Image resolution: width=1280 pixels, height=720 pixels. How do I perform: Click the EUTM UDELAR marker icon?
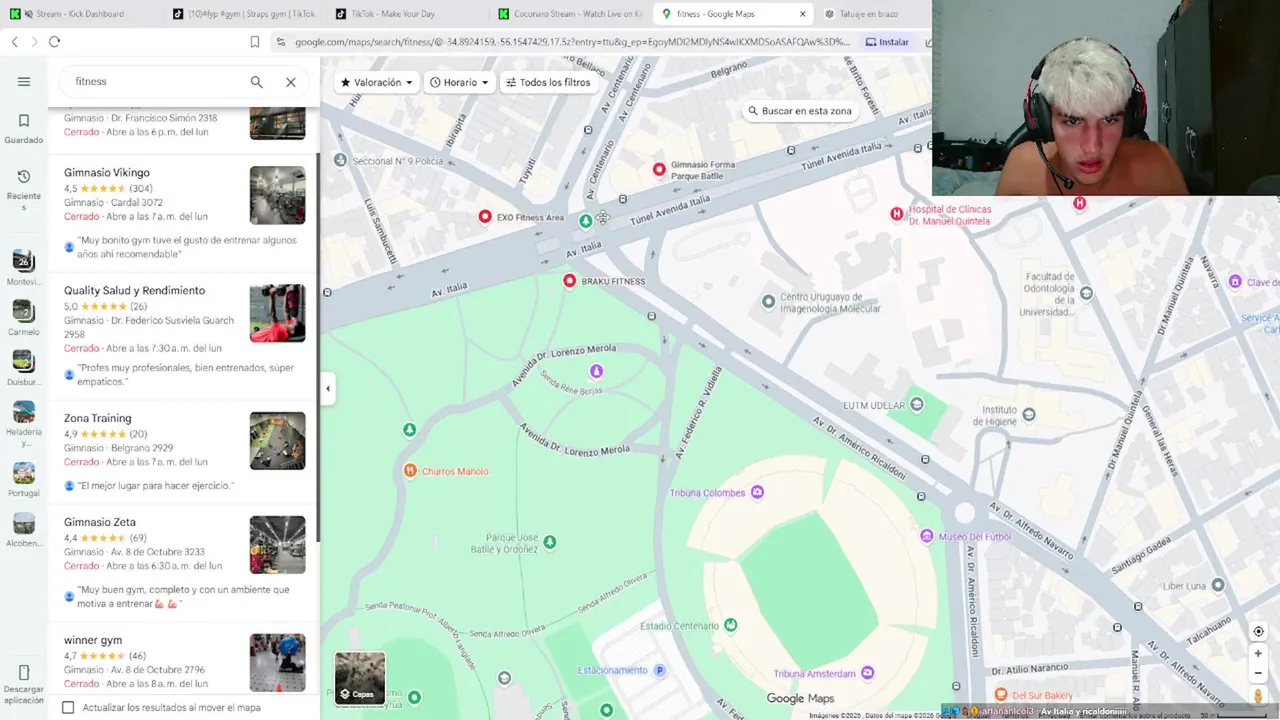(x=917, y=405)
